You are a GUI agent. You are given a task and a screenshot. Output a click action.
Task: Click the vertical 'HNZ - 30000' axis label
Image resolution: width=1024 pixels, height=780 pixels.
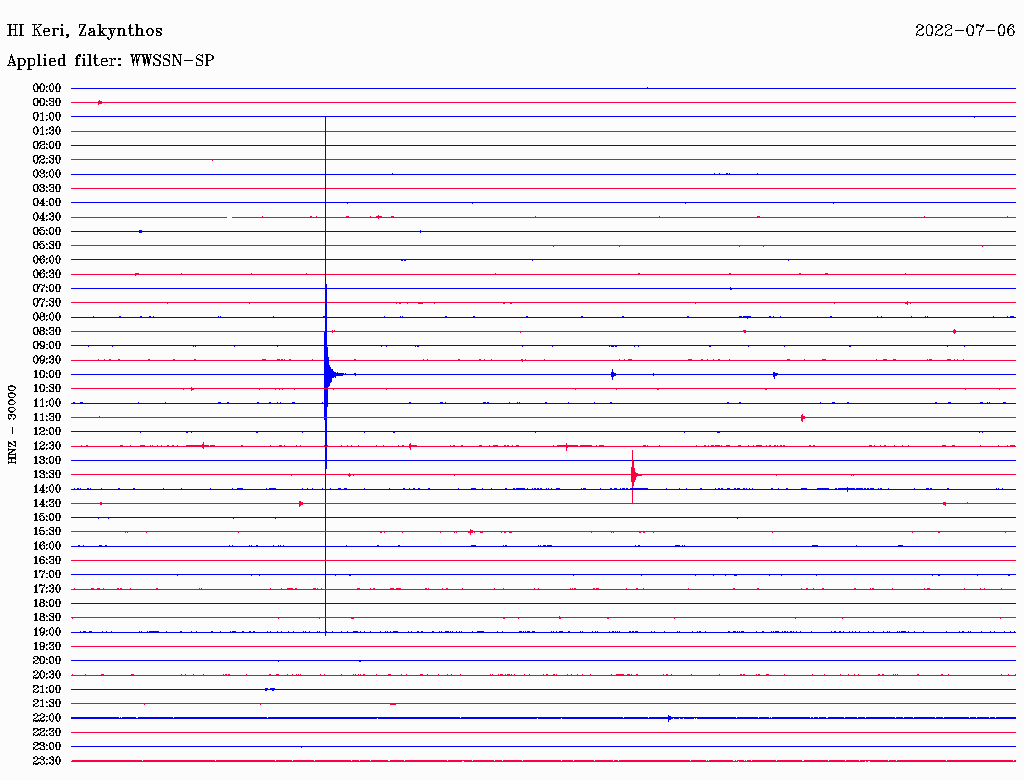click(x=12, y=424)
